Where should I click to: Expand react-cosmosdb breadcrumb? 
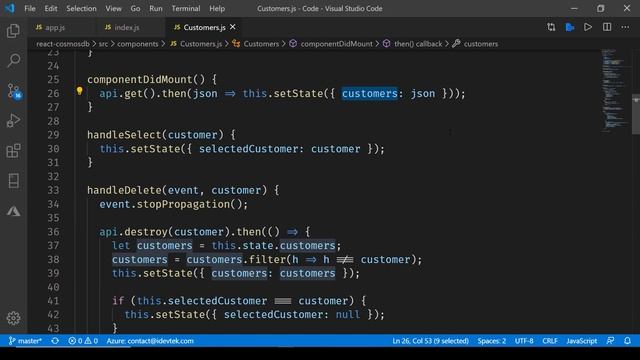[63, 44]
